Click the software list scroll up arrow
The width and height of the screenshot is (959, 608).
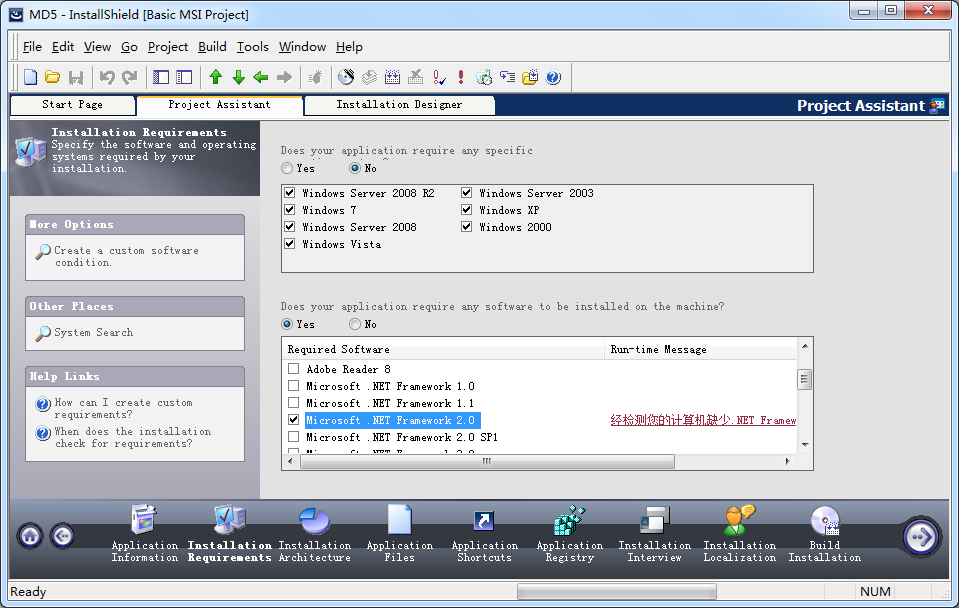805,346
